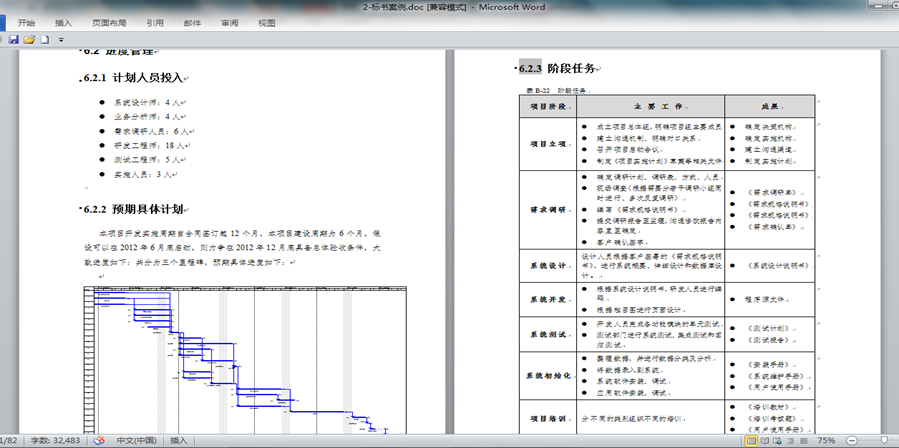Click the bullet 研发工程师: 18人
This screenshot has height=448, width=899.
click(x=149, y=146)
